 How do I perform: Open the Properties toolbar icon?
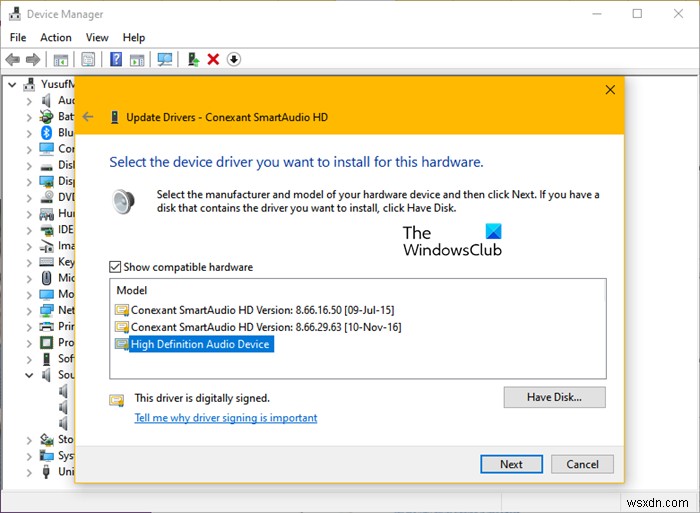click(x=88, y=60)
